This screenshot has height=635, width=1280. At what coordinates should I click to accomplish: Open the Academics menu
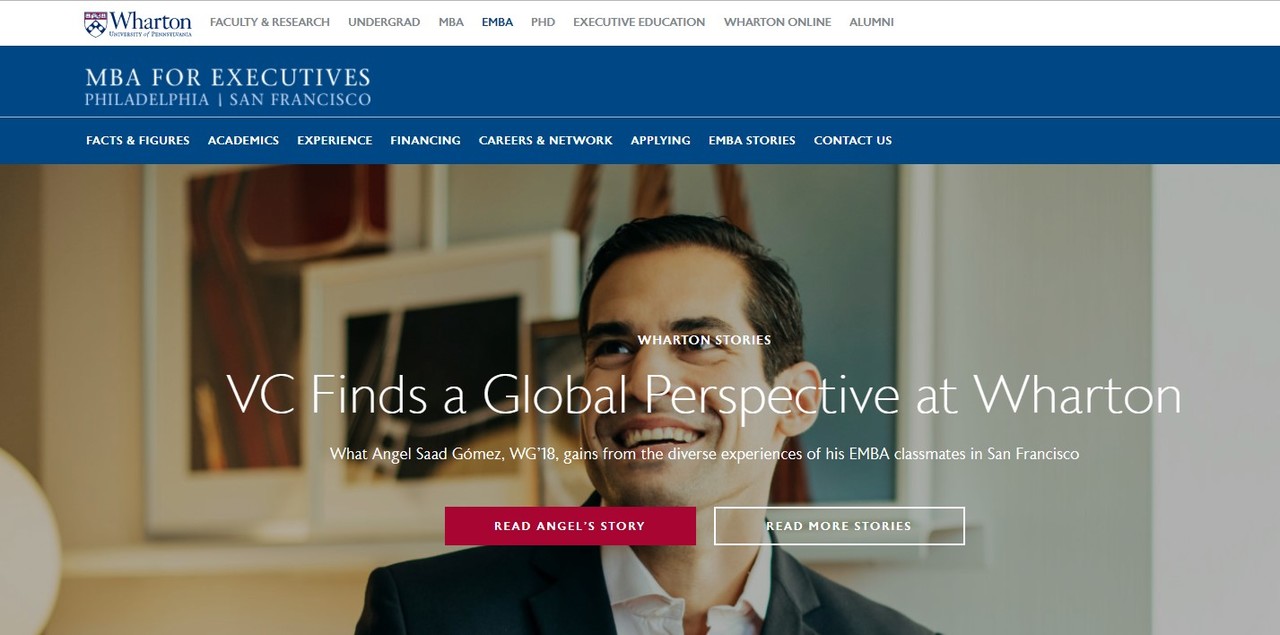243,140
